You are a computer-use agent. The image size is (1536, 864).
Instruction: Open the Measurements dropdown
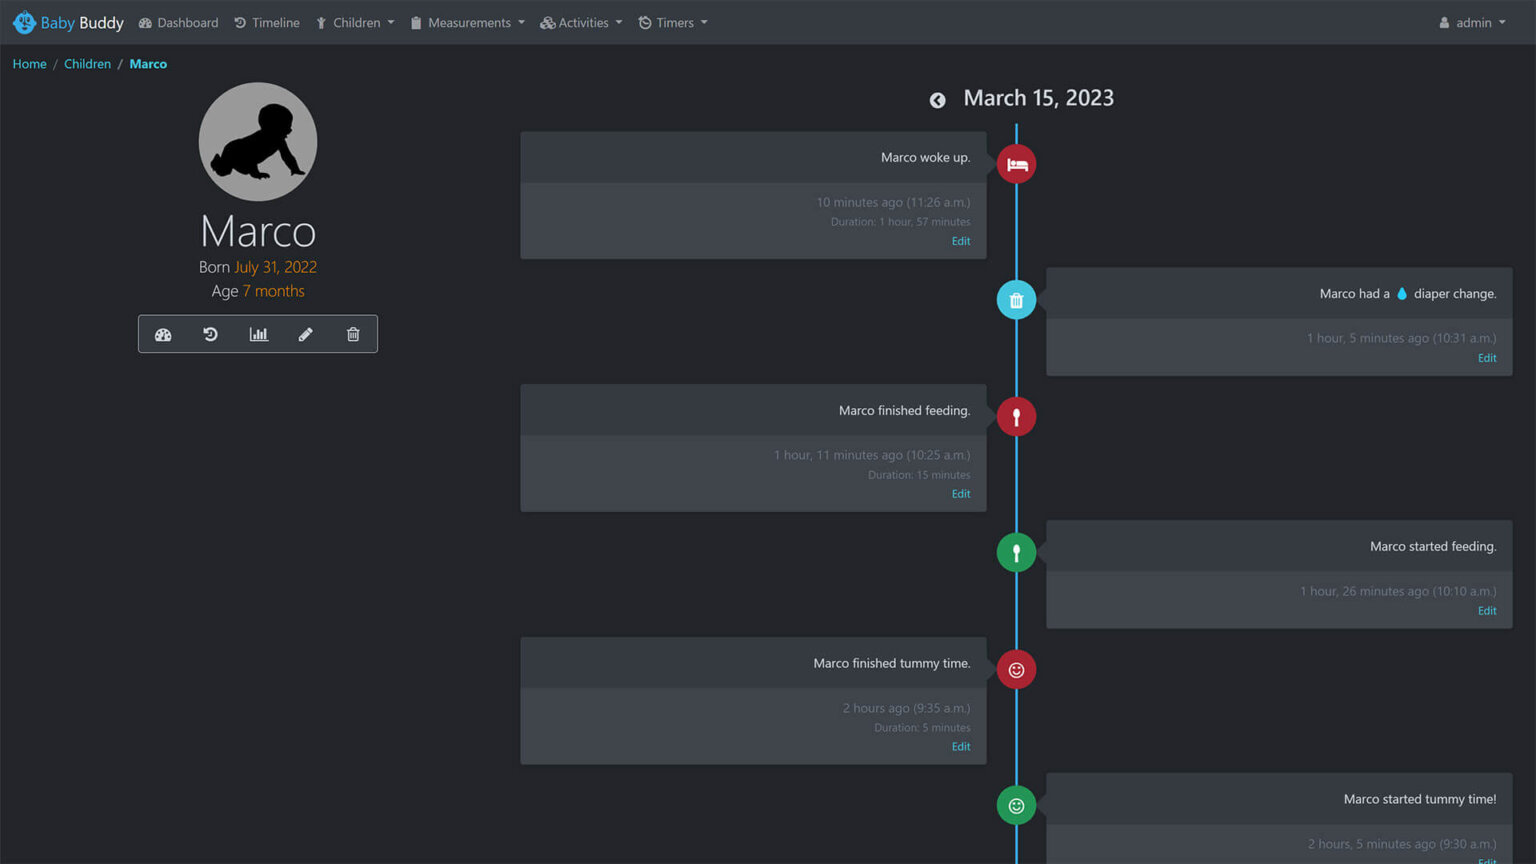[x=467, y=22]
